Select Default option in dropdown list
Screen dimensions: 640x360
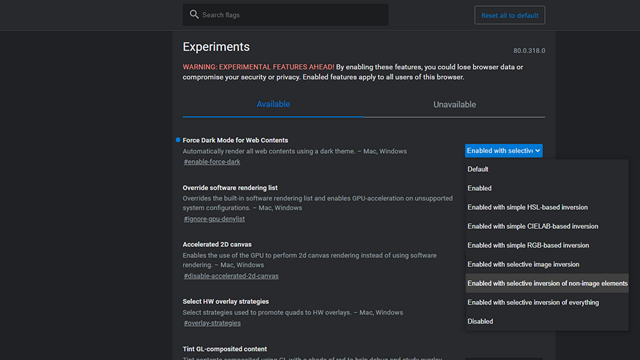click(547, 169)
